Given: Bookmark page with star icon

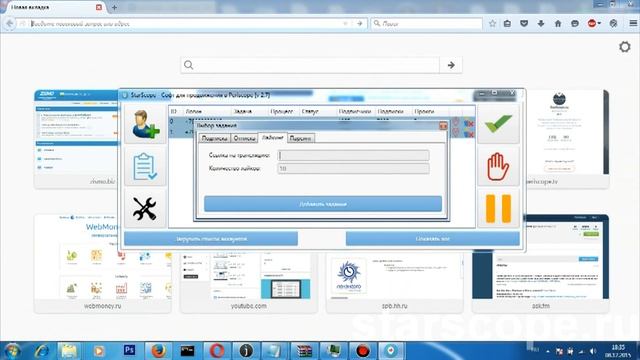Looking at the screenshot, I should (492, 24).
